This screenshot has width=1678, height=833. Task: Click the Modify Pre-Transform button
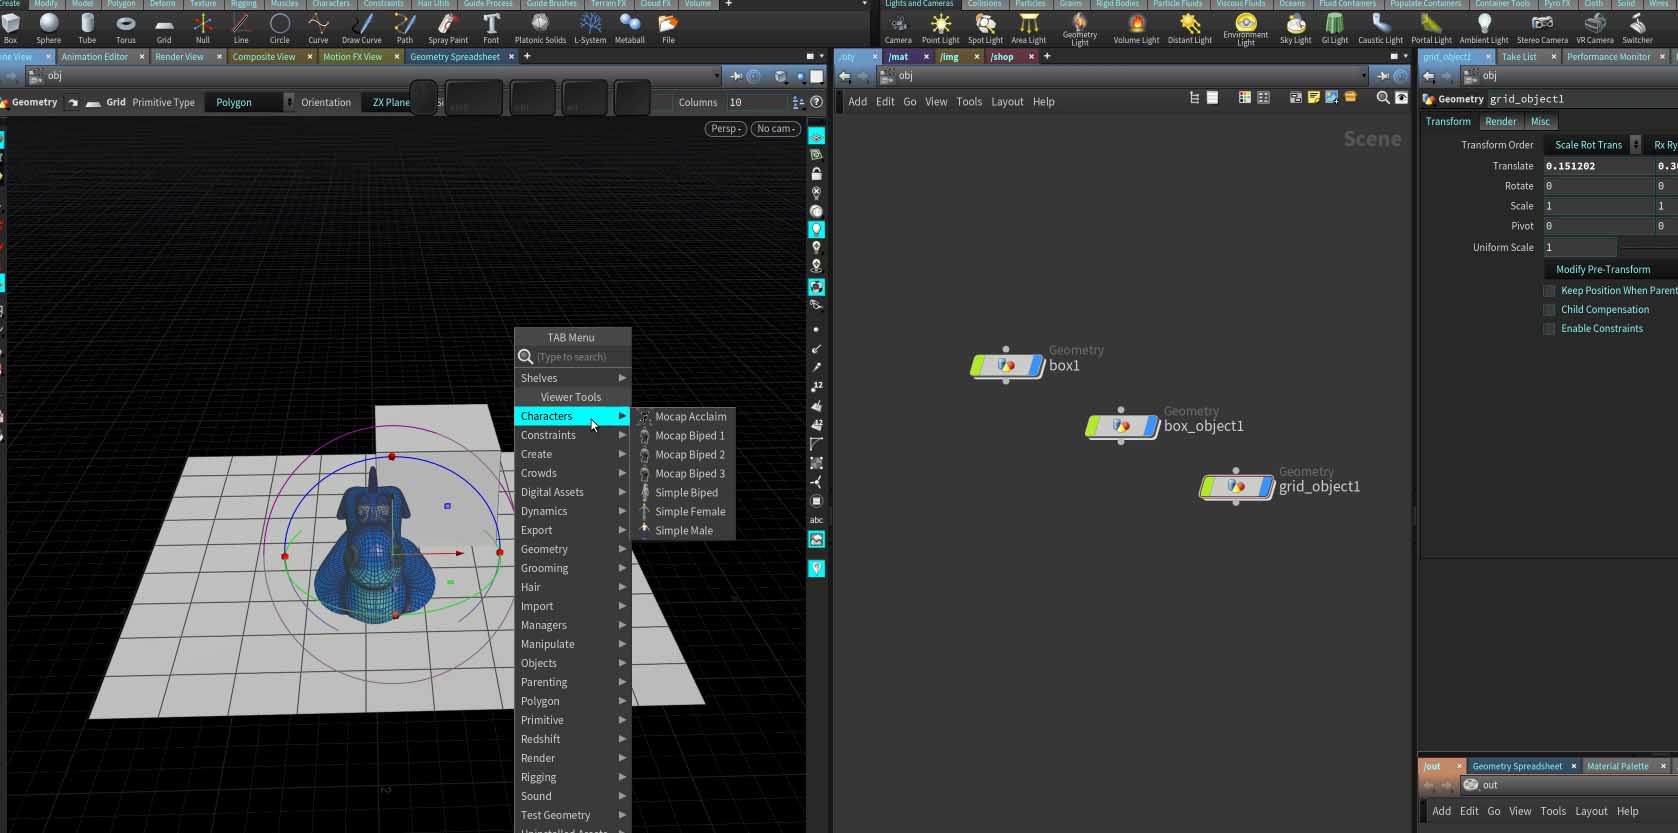(1602, 270)
